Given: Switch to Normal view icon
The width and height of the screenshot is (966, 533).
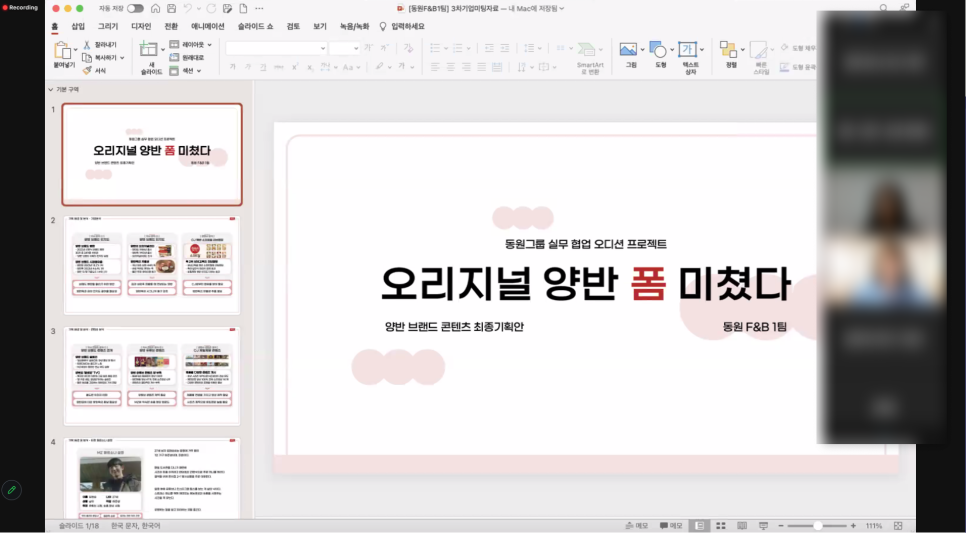Looking at the screenshot, I should (x=699, y=526).
